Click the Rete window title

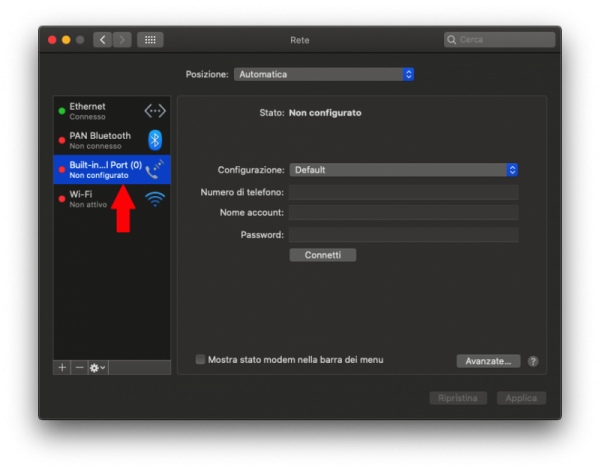[x=300, y=40]
